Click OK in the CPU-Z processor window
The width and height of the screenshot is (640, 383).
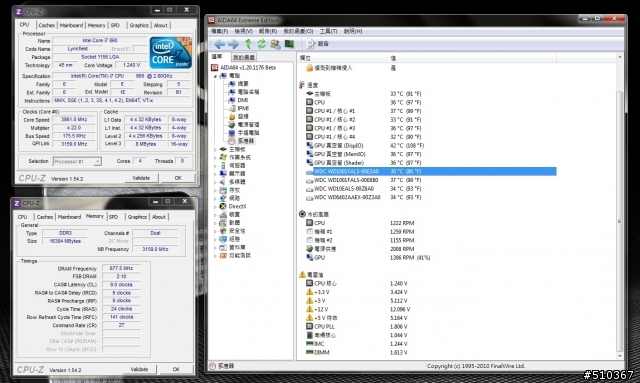tap(178, 178)
